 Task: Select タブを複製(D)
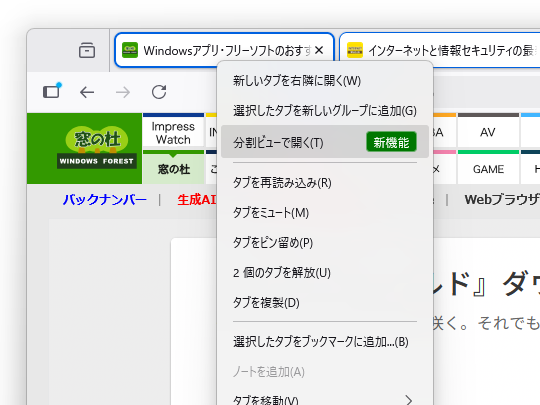(325, 303)
